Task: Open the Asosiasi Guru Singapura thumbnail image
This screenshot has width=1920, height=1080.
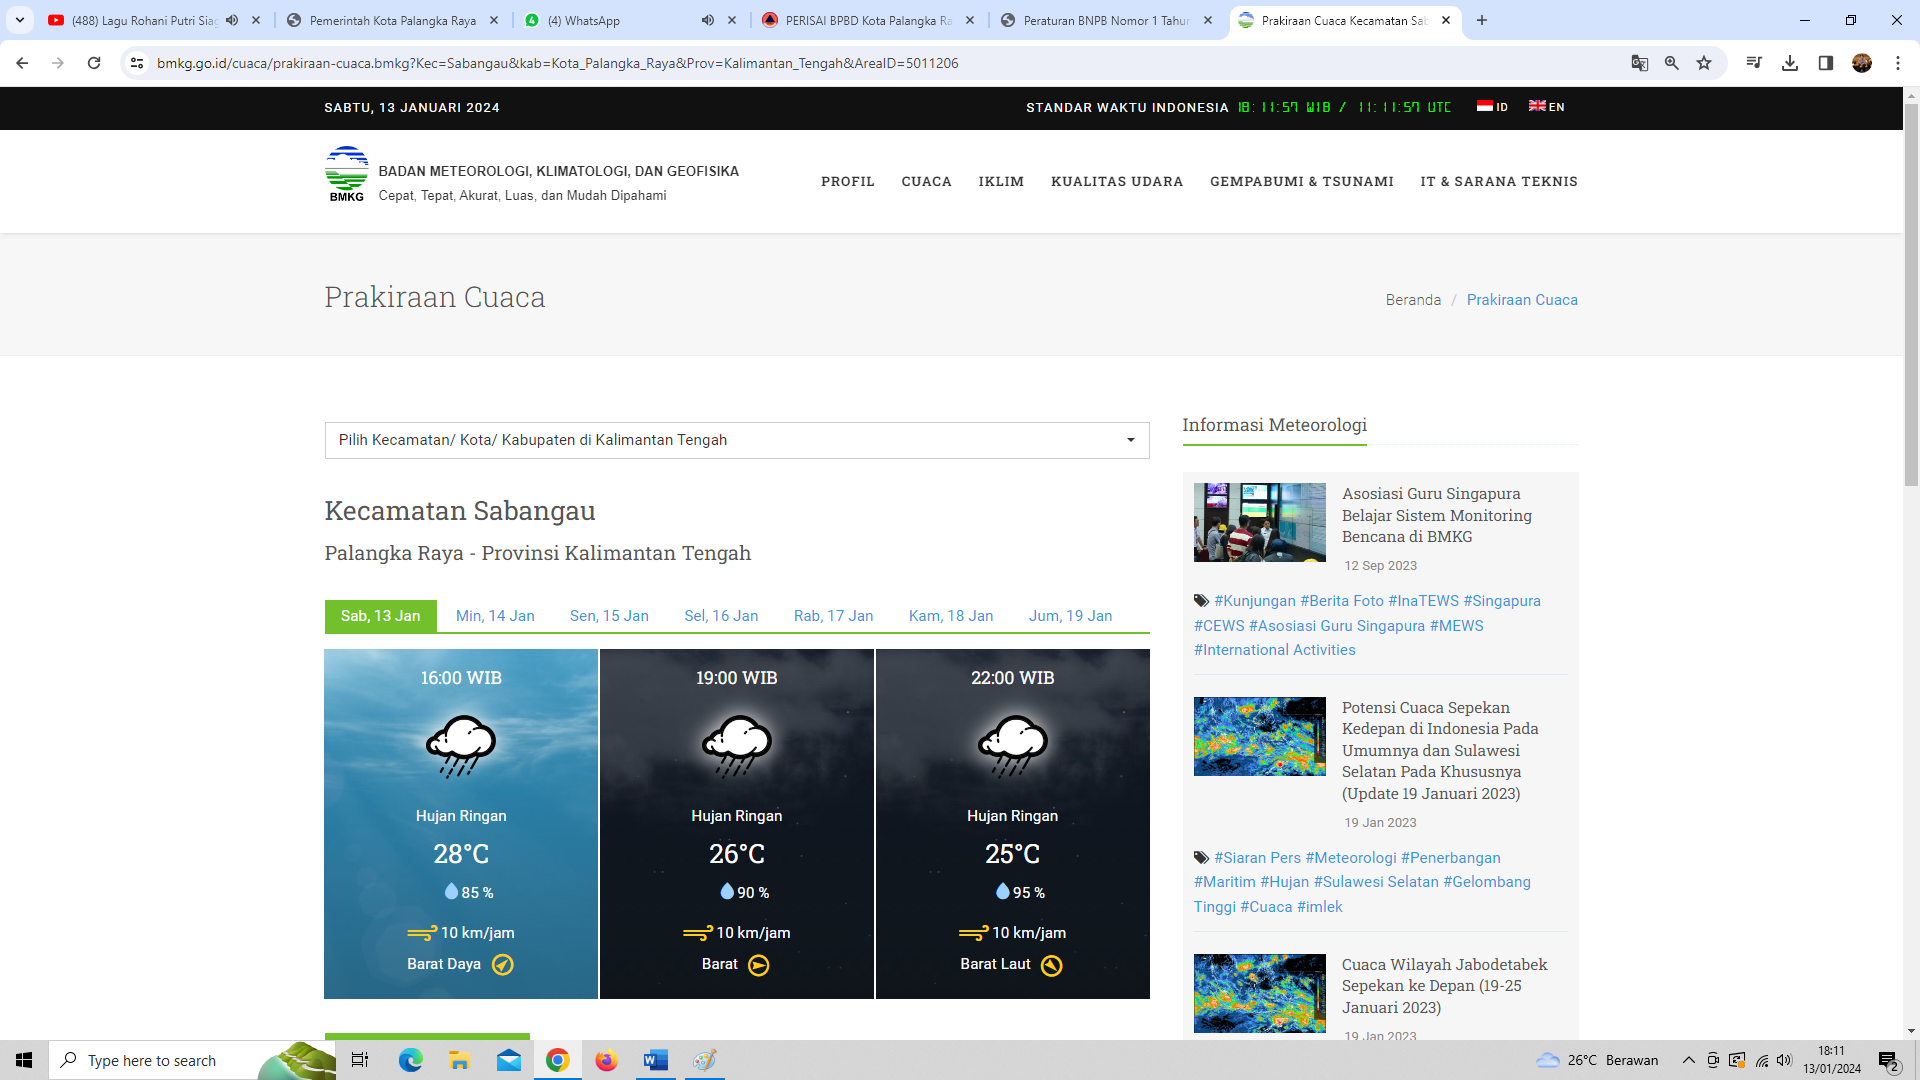Action: click(1260, 523)
